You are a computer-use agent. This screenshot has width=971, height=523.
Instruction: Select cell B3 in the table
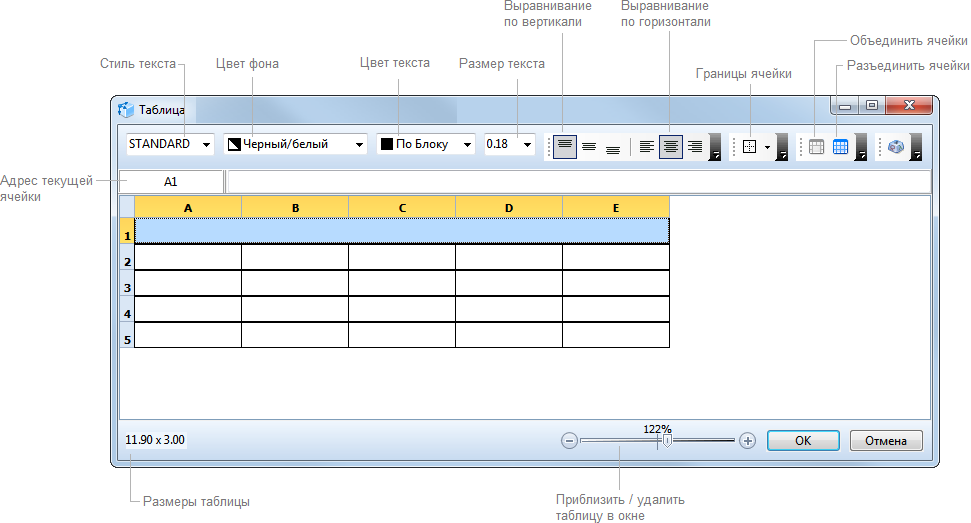[295, 283]
